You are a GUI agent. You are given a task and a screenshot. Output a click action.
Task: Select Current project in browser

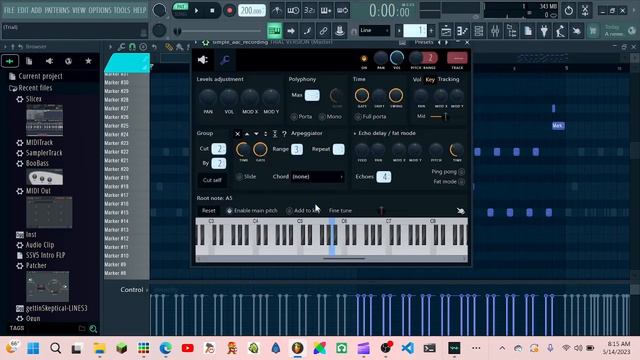pyautogui.click(x=36, y=76)
